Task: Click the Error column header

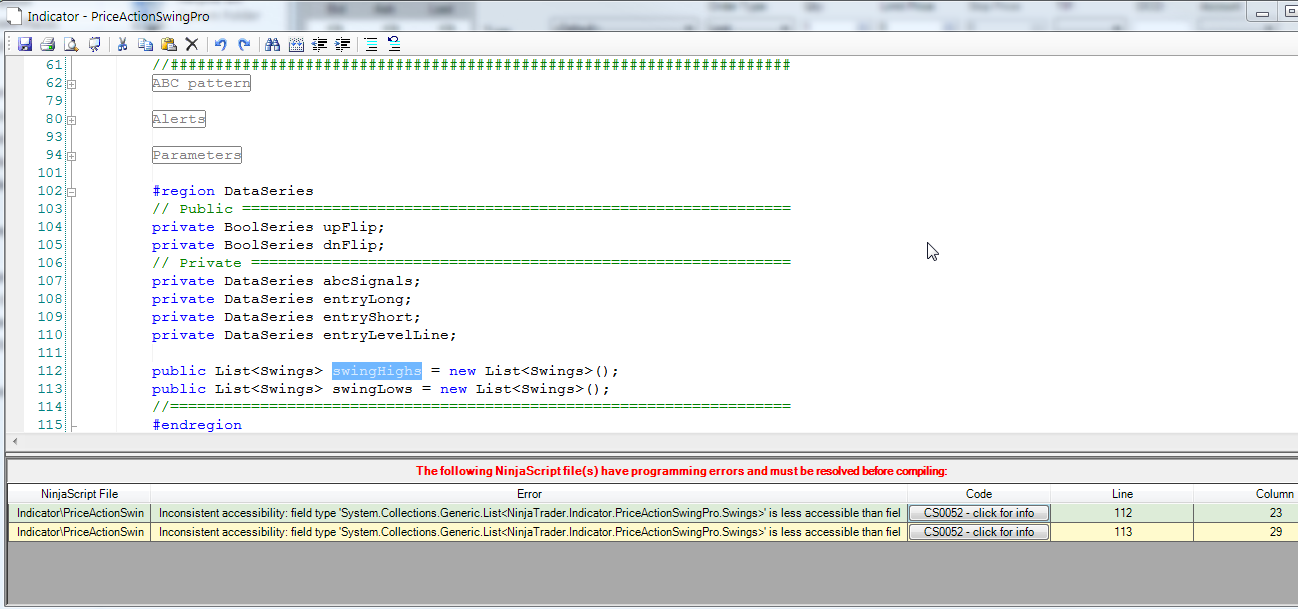Action: click(x=529, y=494)
